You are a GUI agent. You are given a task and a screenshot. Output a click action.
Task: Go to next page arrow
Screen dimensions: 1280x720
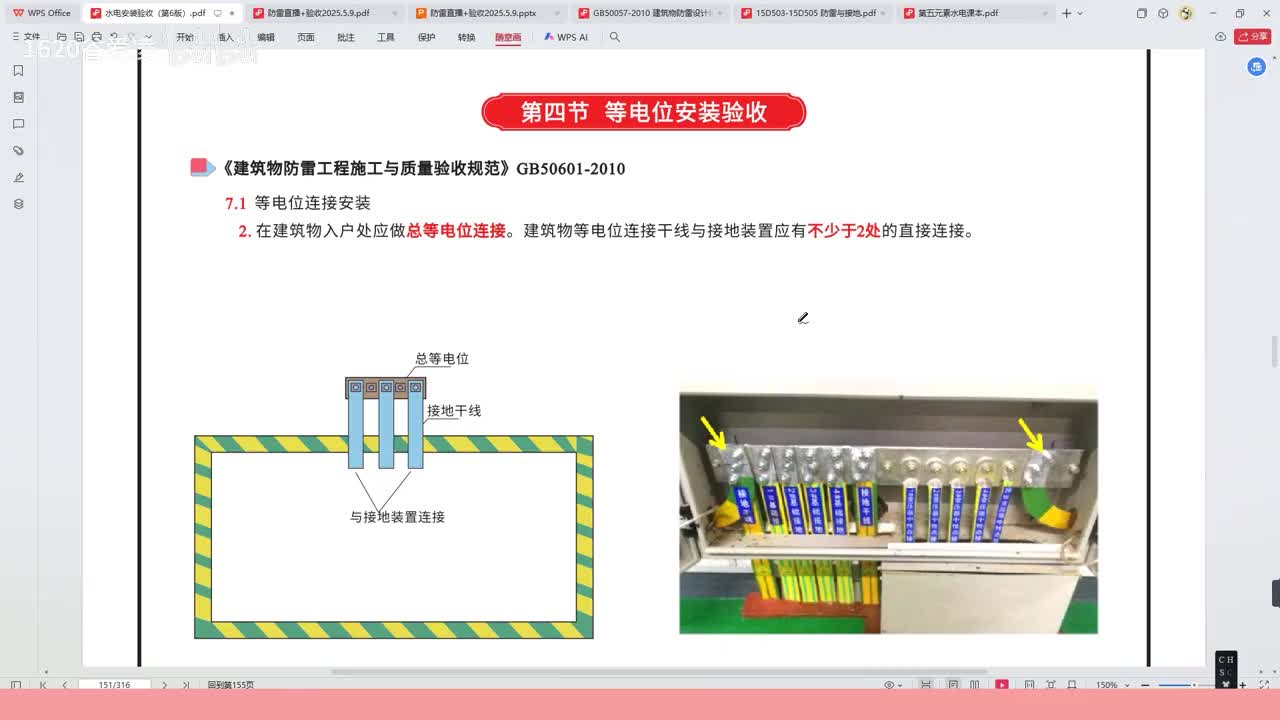(x=164, y=685)
